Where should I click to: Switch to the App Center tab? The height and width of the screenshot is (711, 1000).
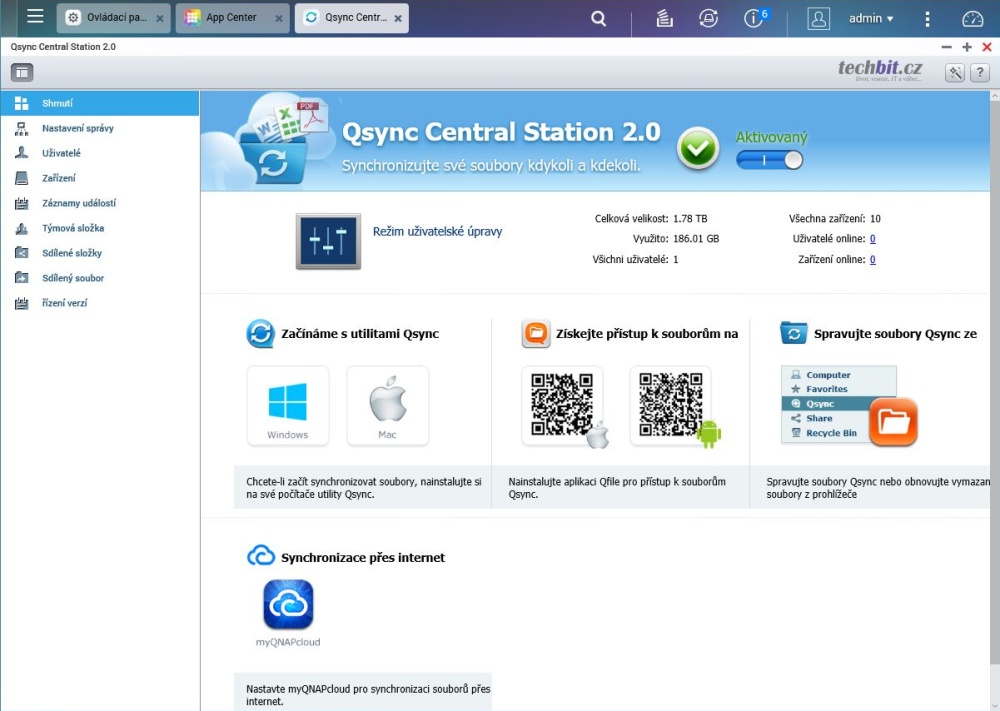click(x=231, y=18)
